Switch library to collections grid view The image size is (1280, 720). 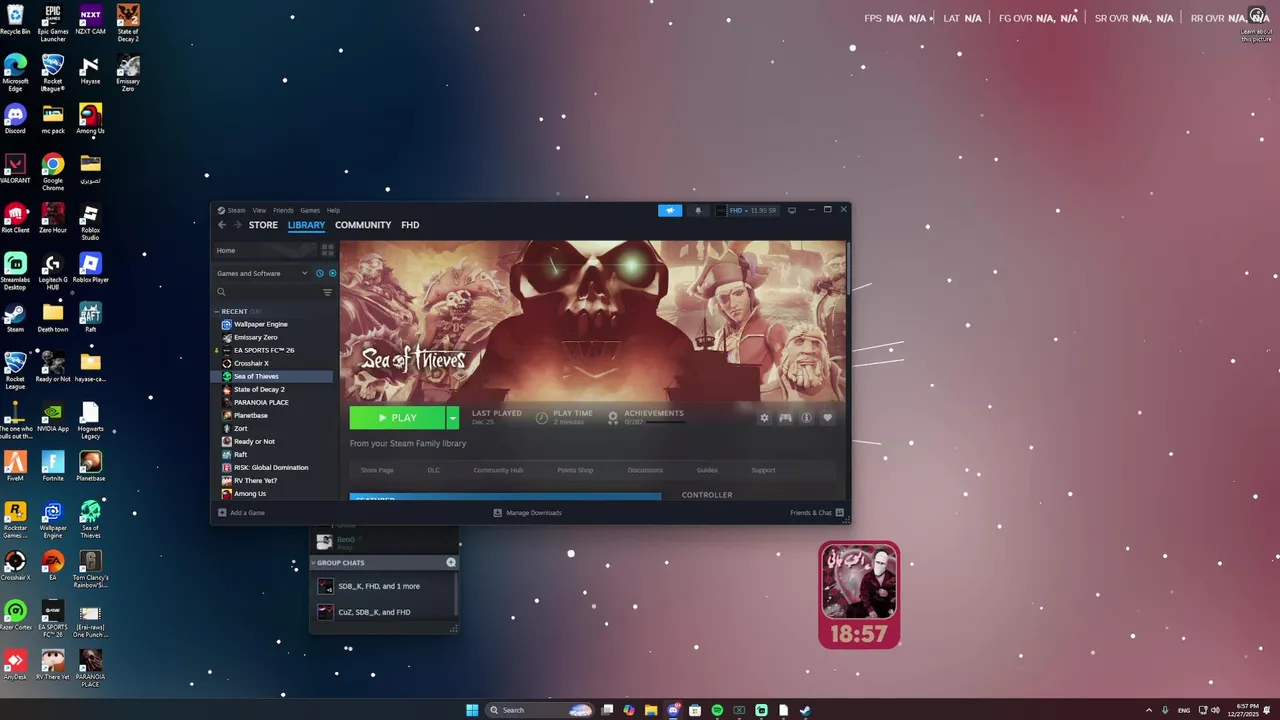click(327, 250)
